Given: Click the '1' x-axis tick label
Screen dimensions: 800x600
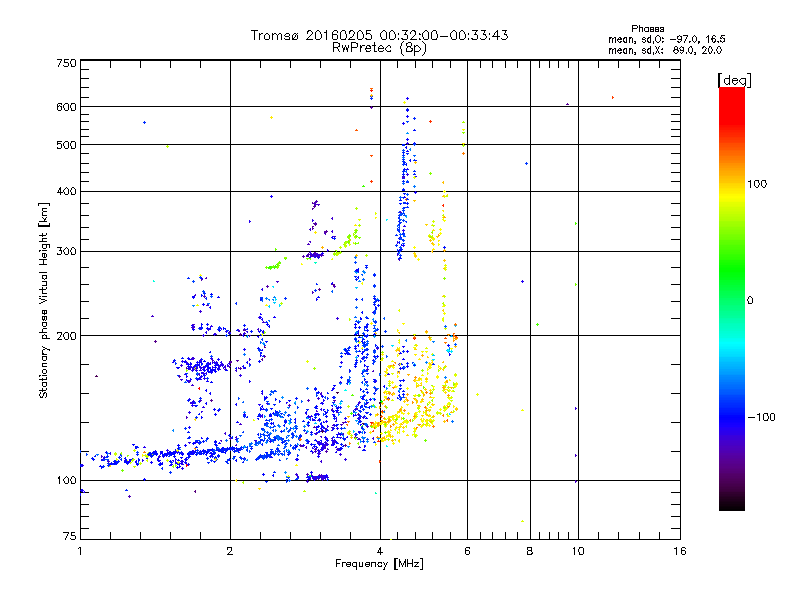Looking at the screenshot, I should point(80,551).
